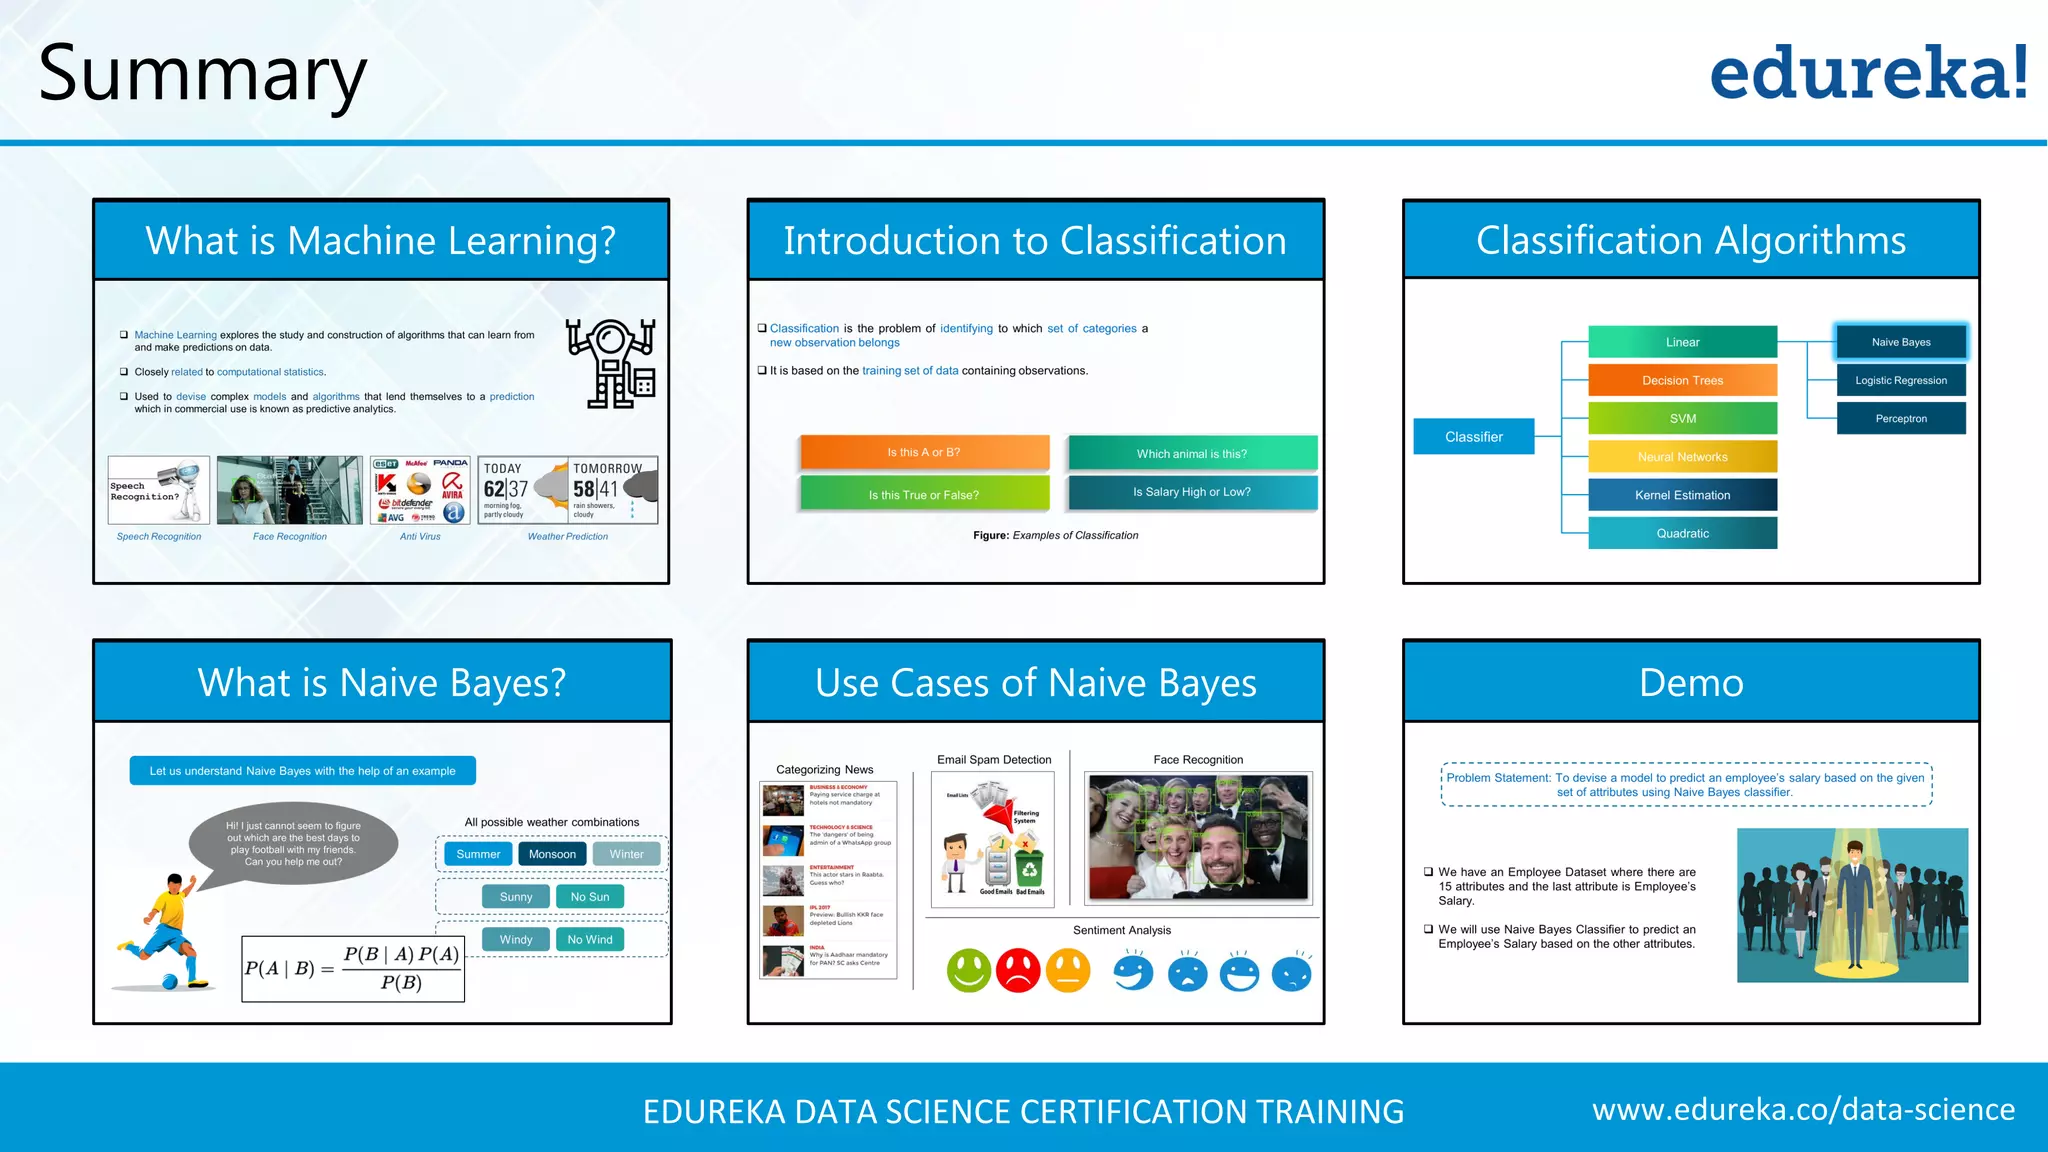2048x1152 pixels.
Task: Click the 'Demo' panel header
Action: pos(1691,683)
